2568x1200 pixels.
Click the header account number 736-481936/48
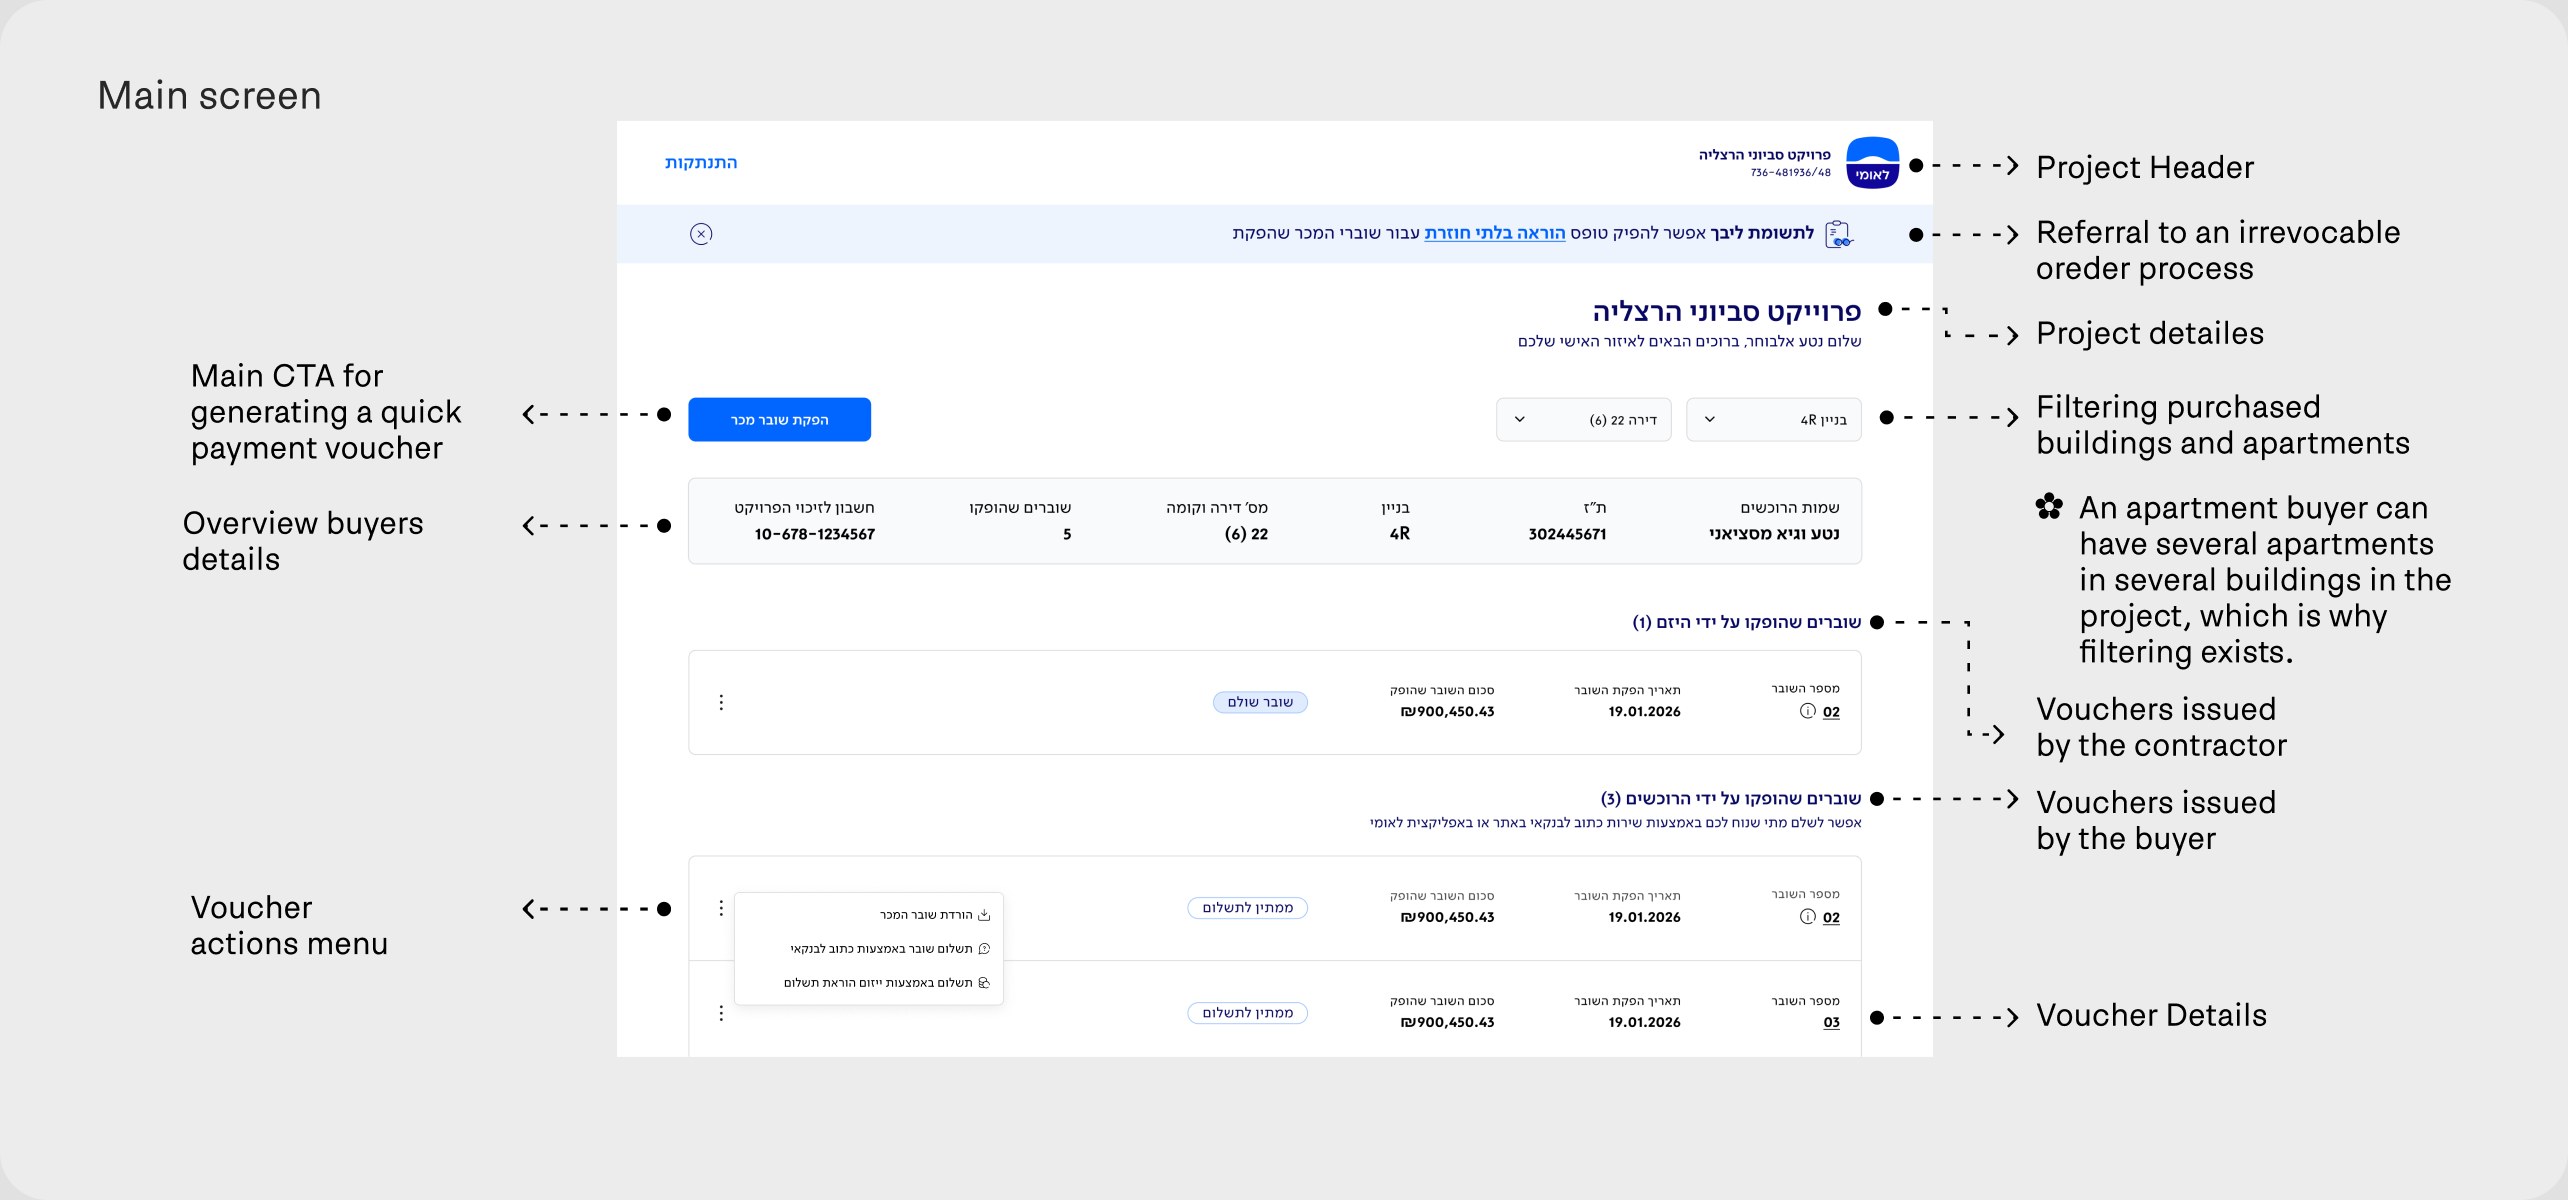(1790, 172)
